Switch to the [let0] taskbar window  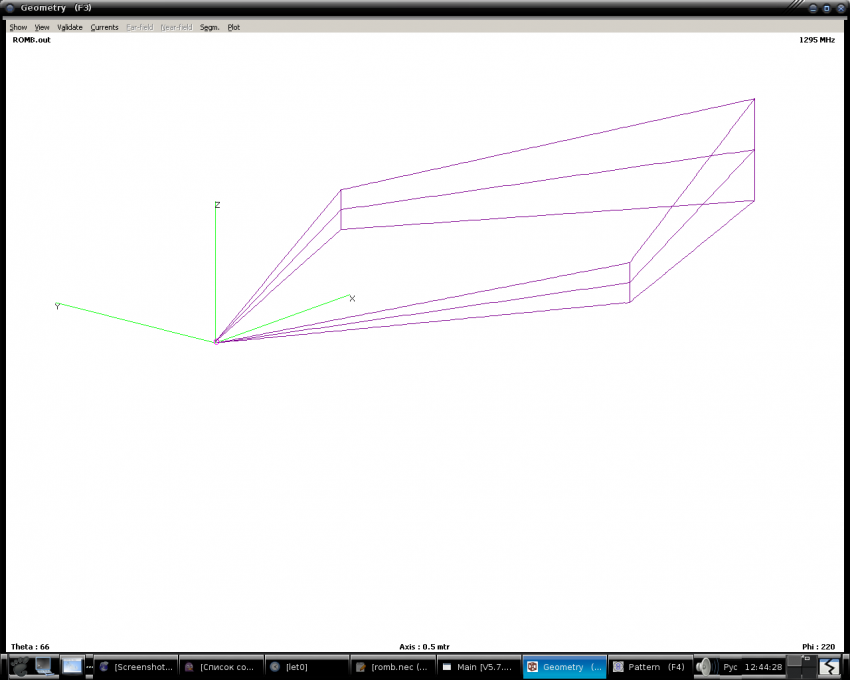[307, 667]
